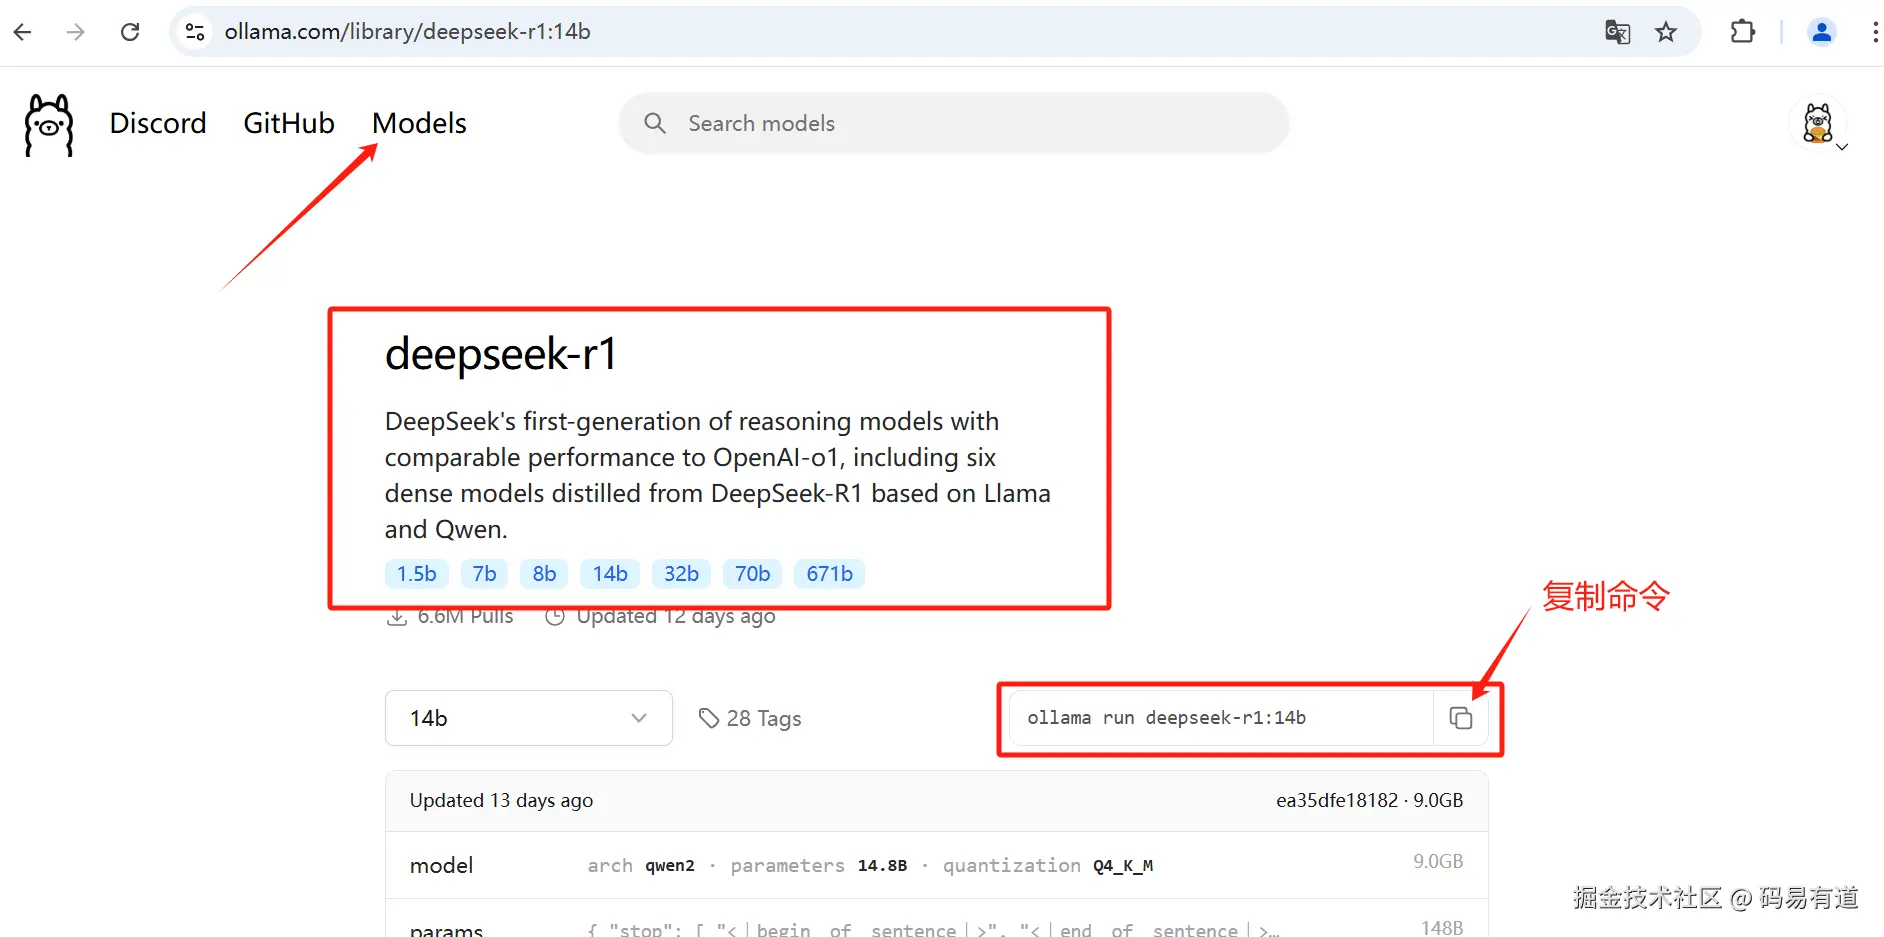Viewport: 1884px width, 937px height.
Task: Open the Ollama user account avatar menu
Action: [1818, 124]
